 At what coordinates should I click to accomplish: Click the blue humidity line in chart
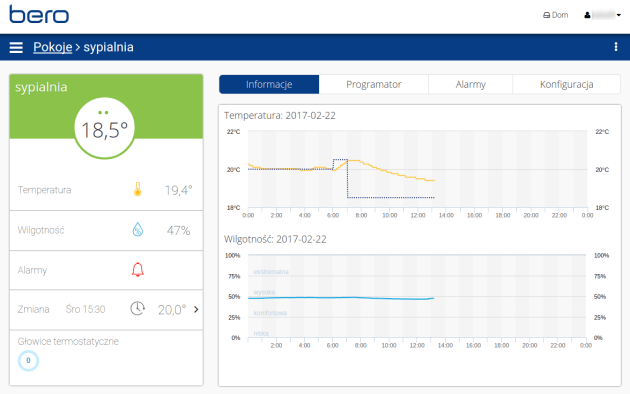(341, 298)
